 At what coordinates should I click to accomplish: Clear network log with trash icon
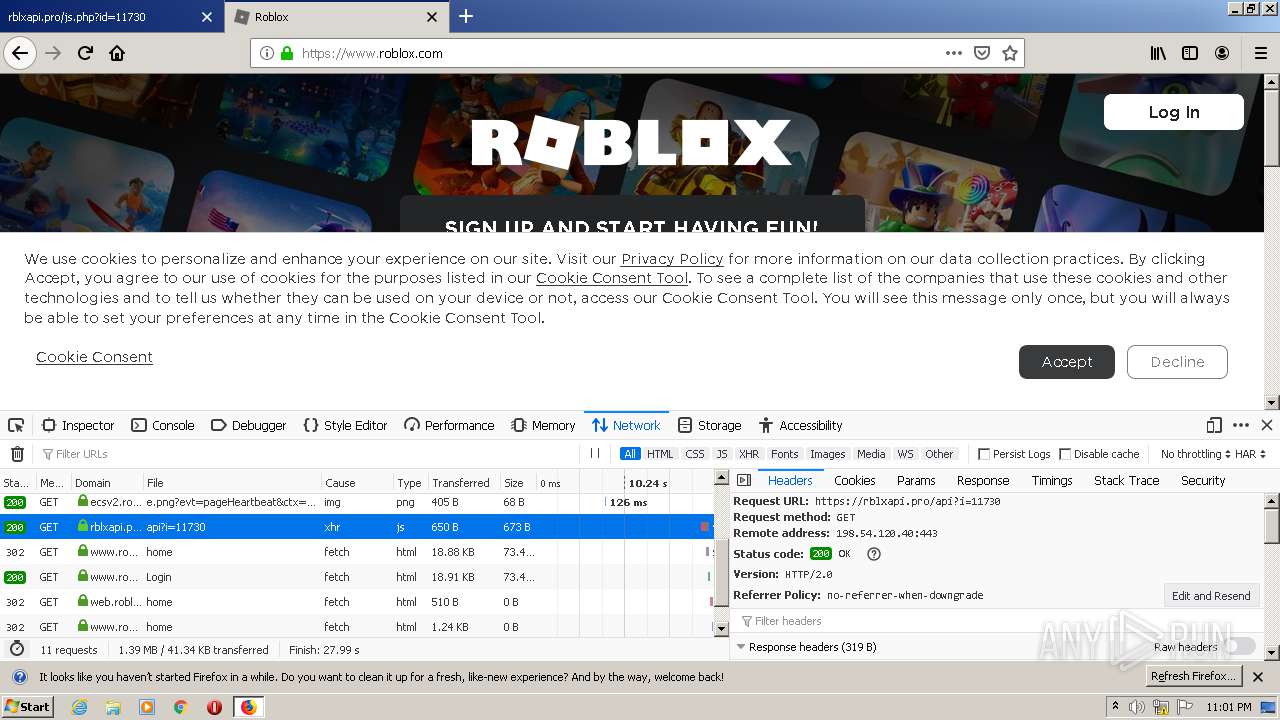click(17, 454)
